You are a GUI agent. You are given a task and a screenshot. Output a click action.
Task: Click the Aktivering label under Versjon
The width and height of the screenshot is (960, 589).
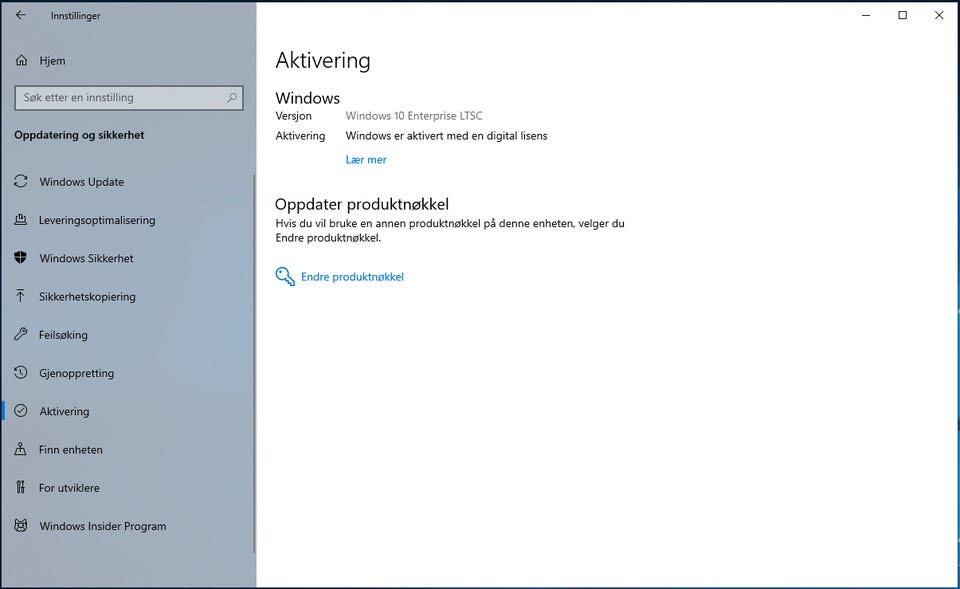coord(300,136)
